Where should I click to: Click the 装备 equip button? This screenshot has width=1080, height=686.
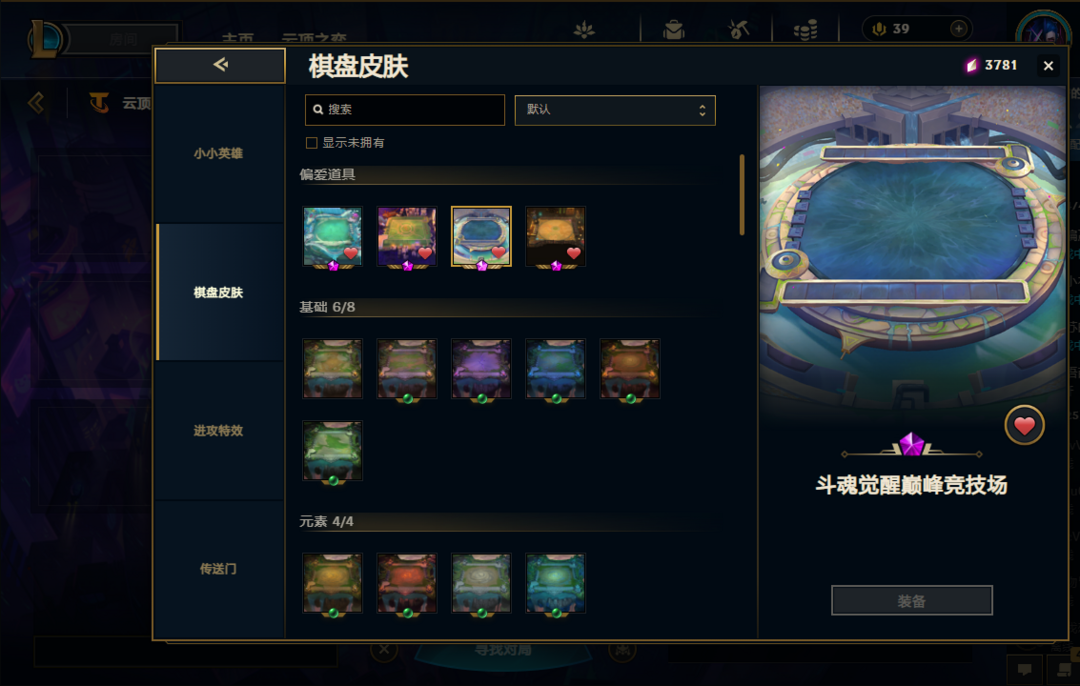911,601
